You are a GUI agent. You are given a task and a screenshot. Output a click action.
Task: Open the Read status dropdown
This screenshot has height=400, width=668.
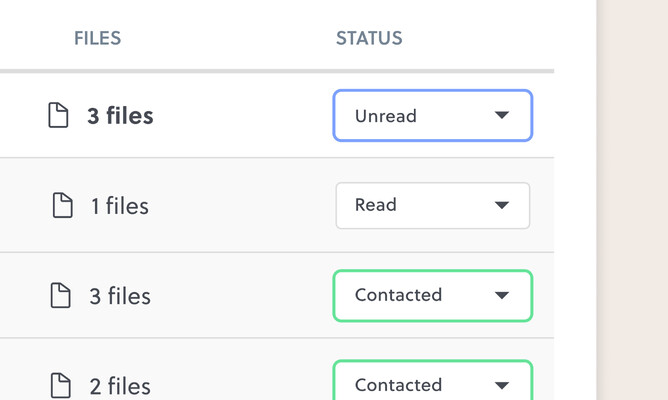click(432, 205)
